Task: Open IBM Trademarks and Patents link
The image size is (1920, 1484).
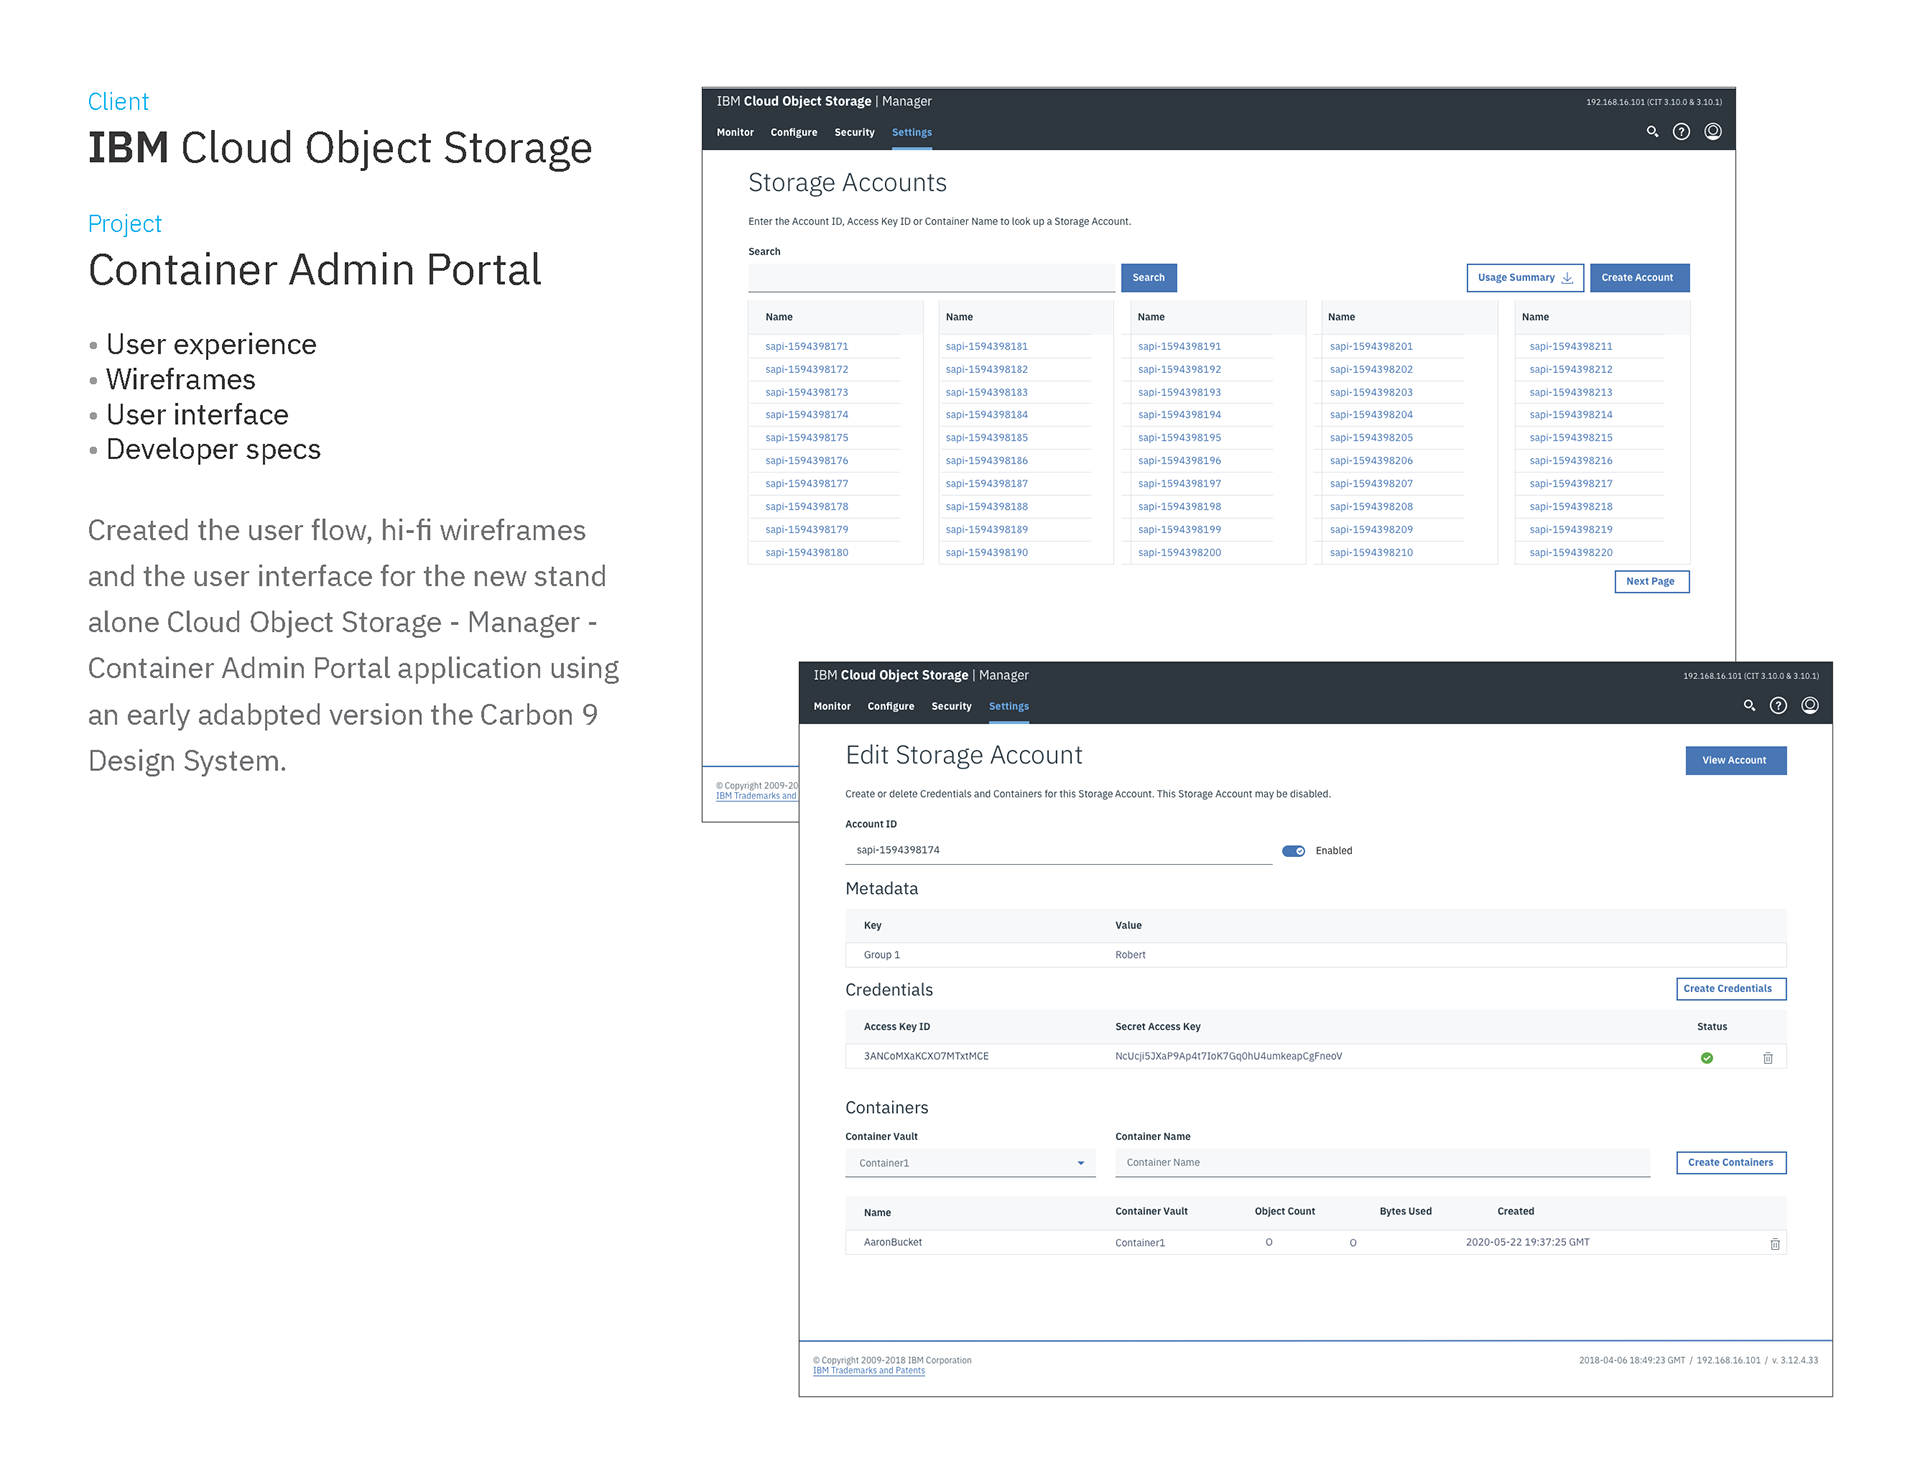Action: click(x=869, y=1371)
